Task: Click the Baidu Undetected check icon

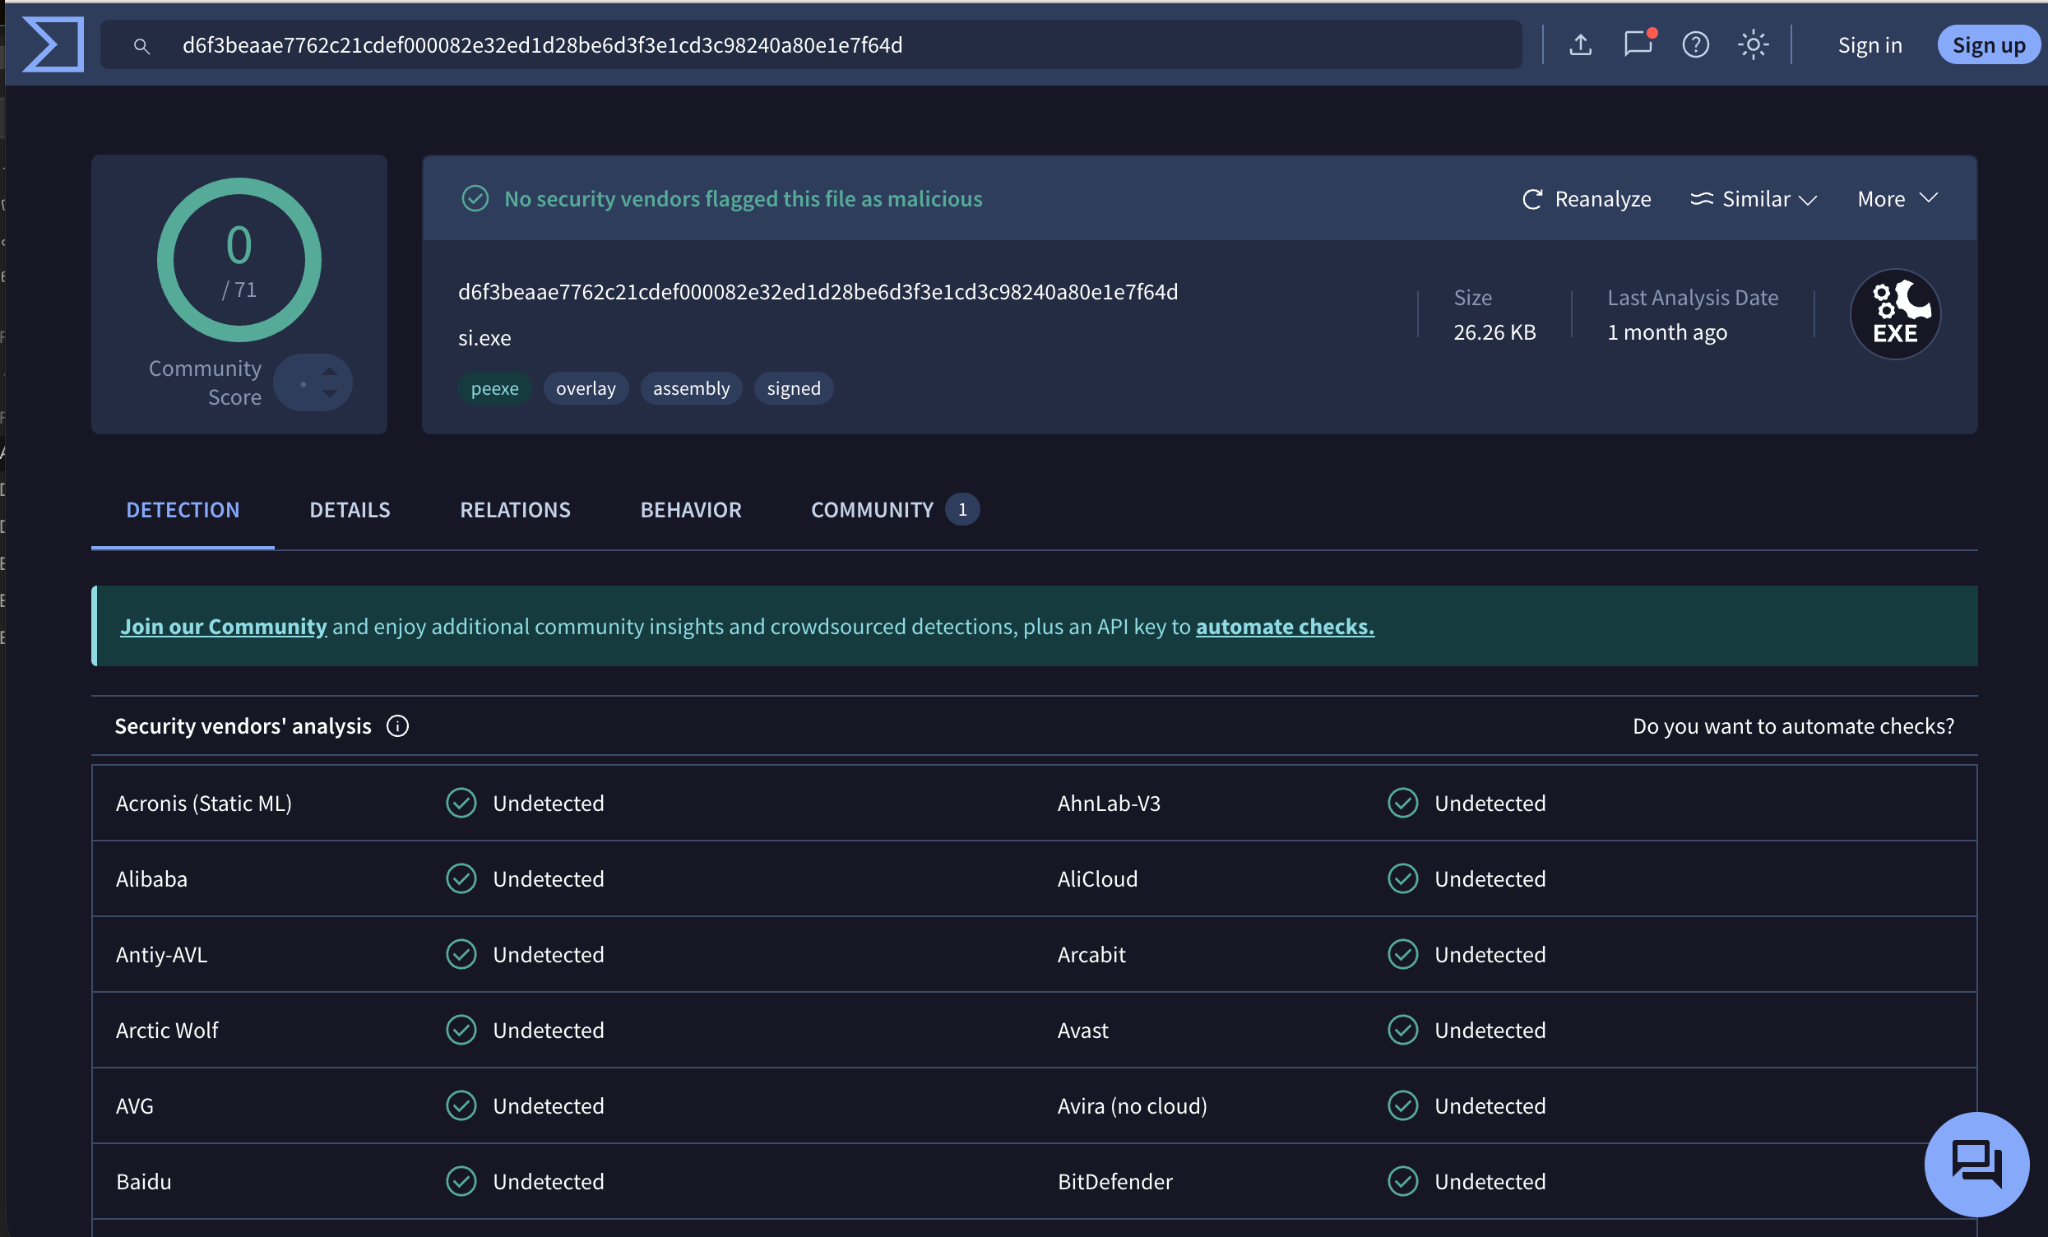Action: [461, 1181]
